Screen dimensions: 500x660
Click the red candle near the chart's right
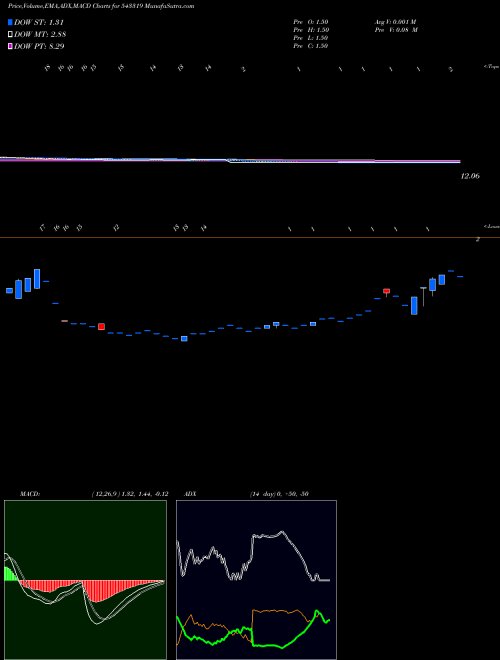click(x=386, y=291)
